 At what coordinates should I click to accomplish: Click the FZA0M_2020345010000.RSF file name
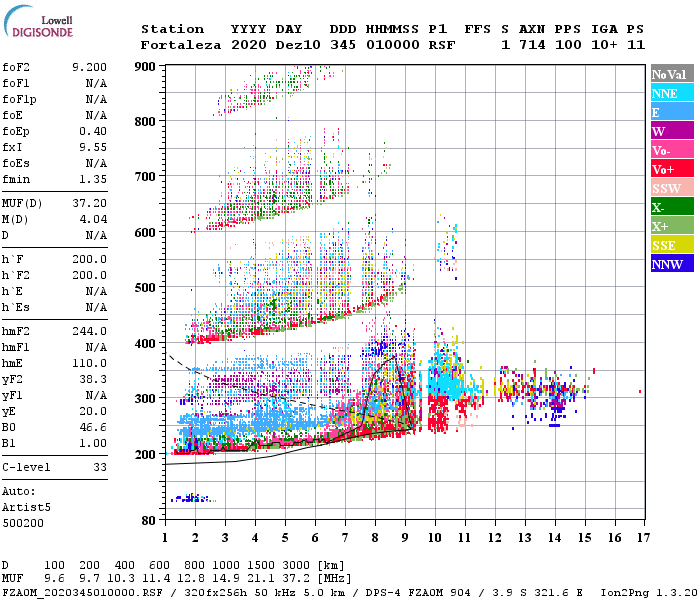(x=82, y=593)
